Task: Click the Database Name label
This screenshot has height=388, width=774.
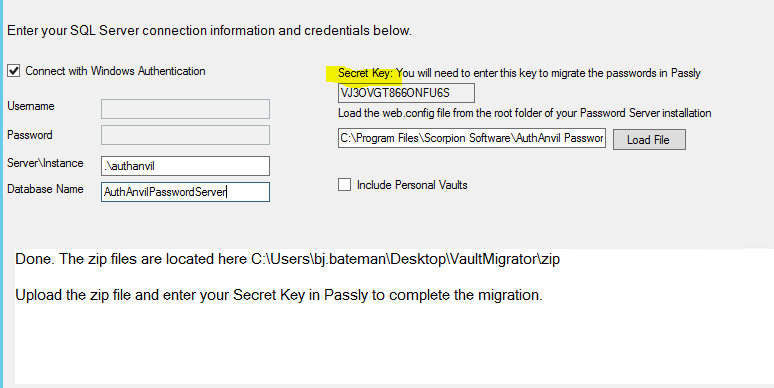Action: click(x=45, y=189)
